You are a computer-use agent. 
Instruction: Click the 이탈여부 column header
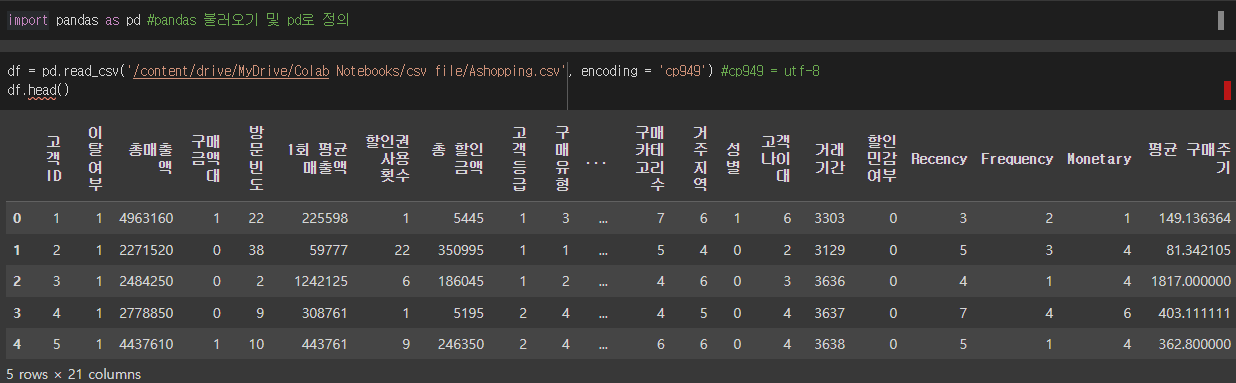[x=95, y=159]
